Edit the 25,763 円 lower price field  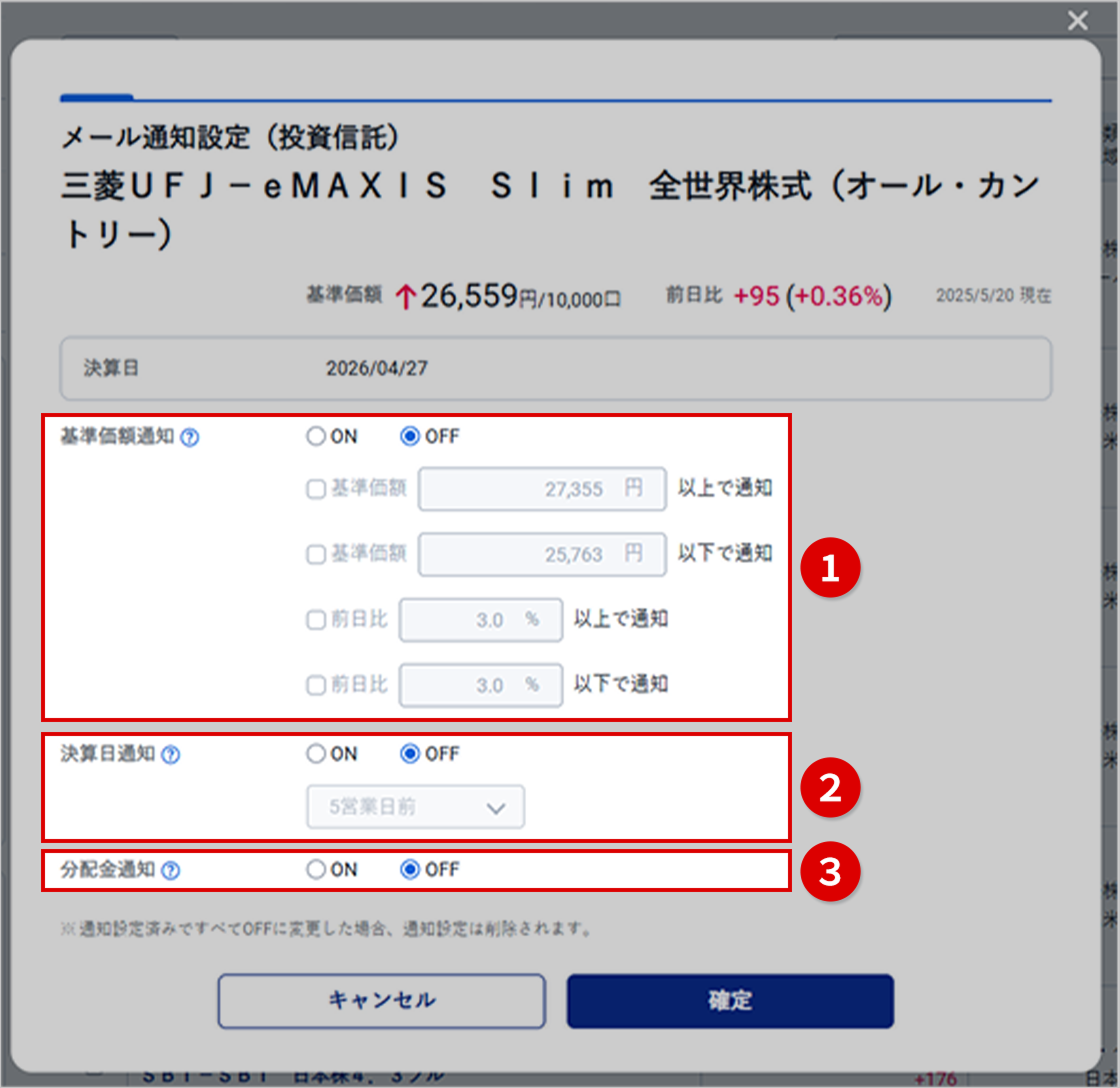[x=542, y=554]
